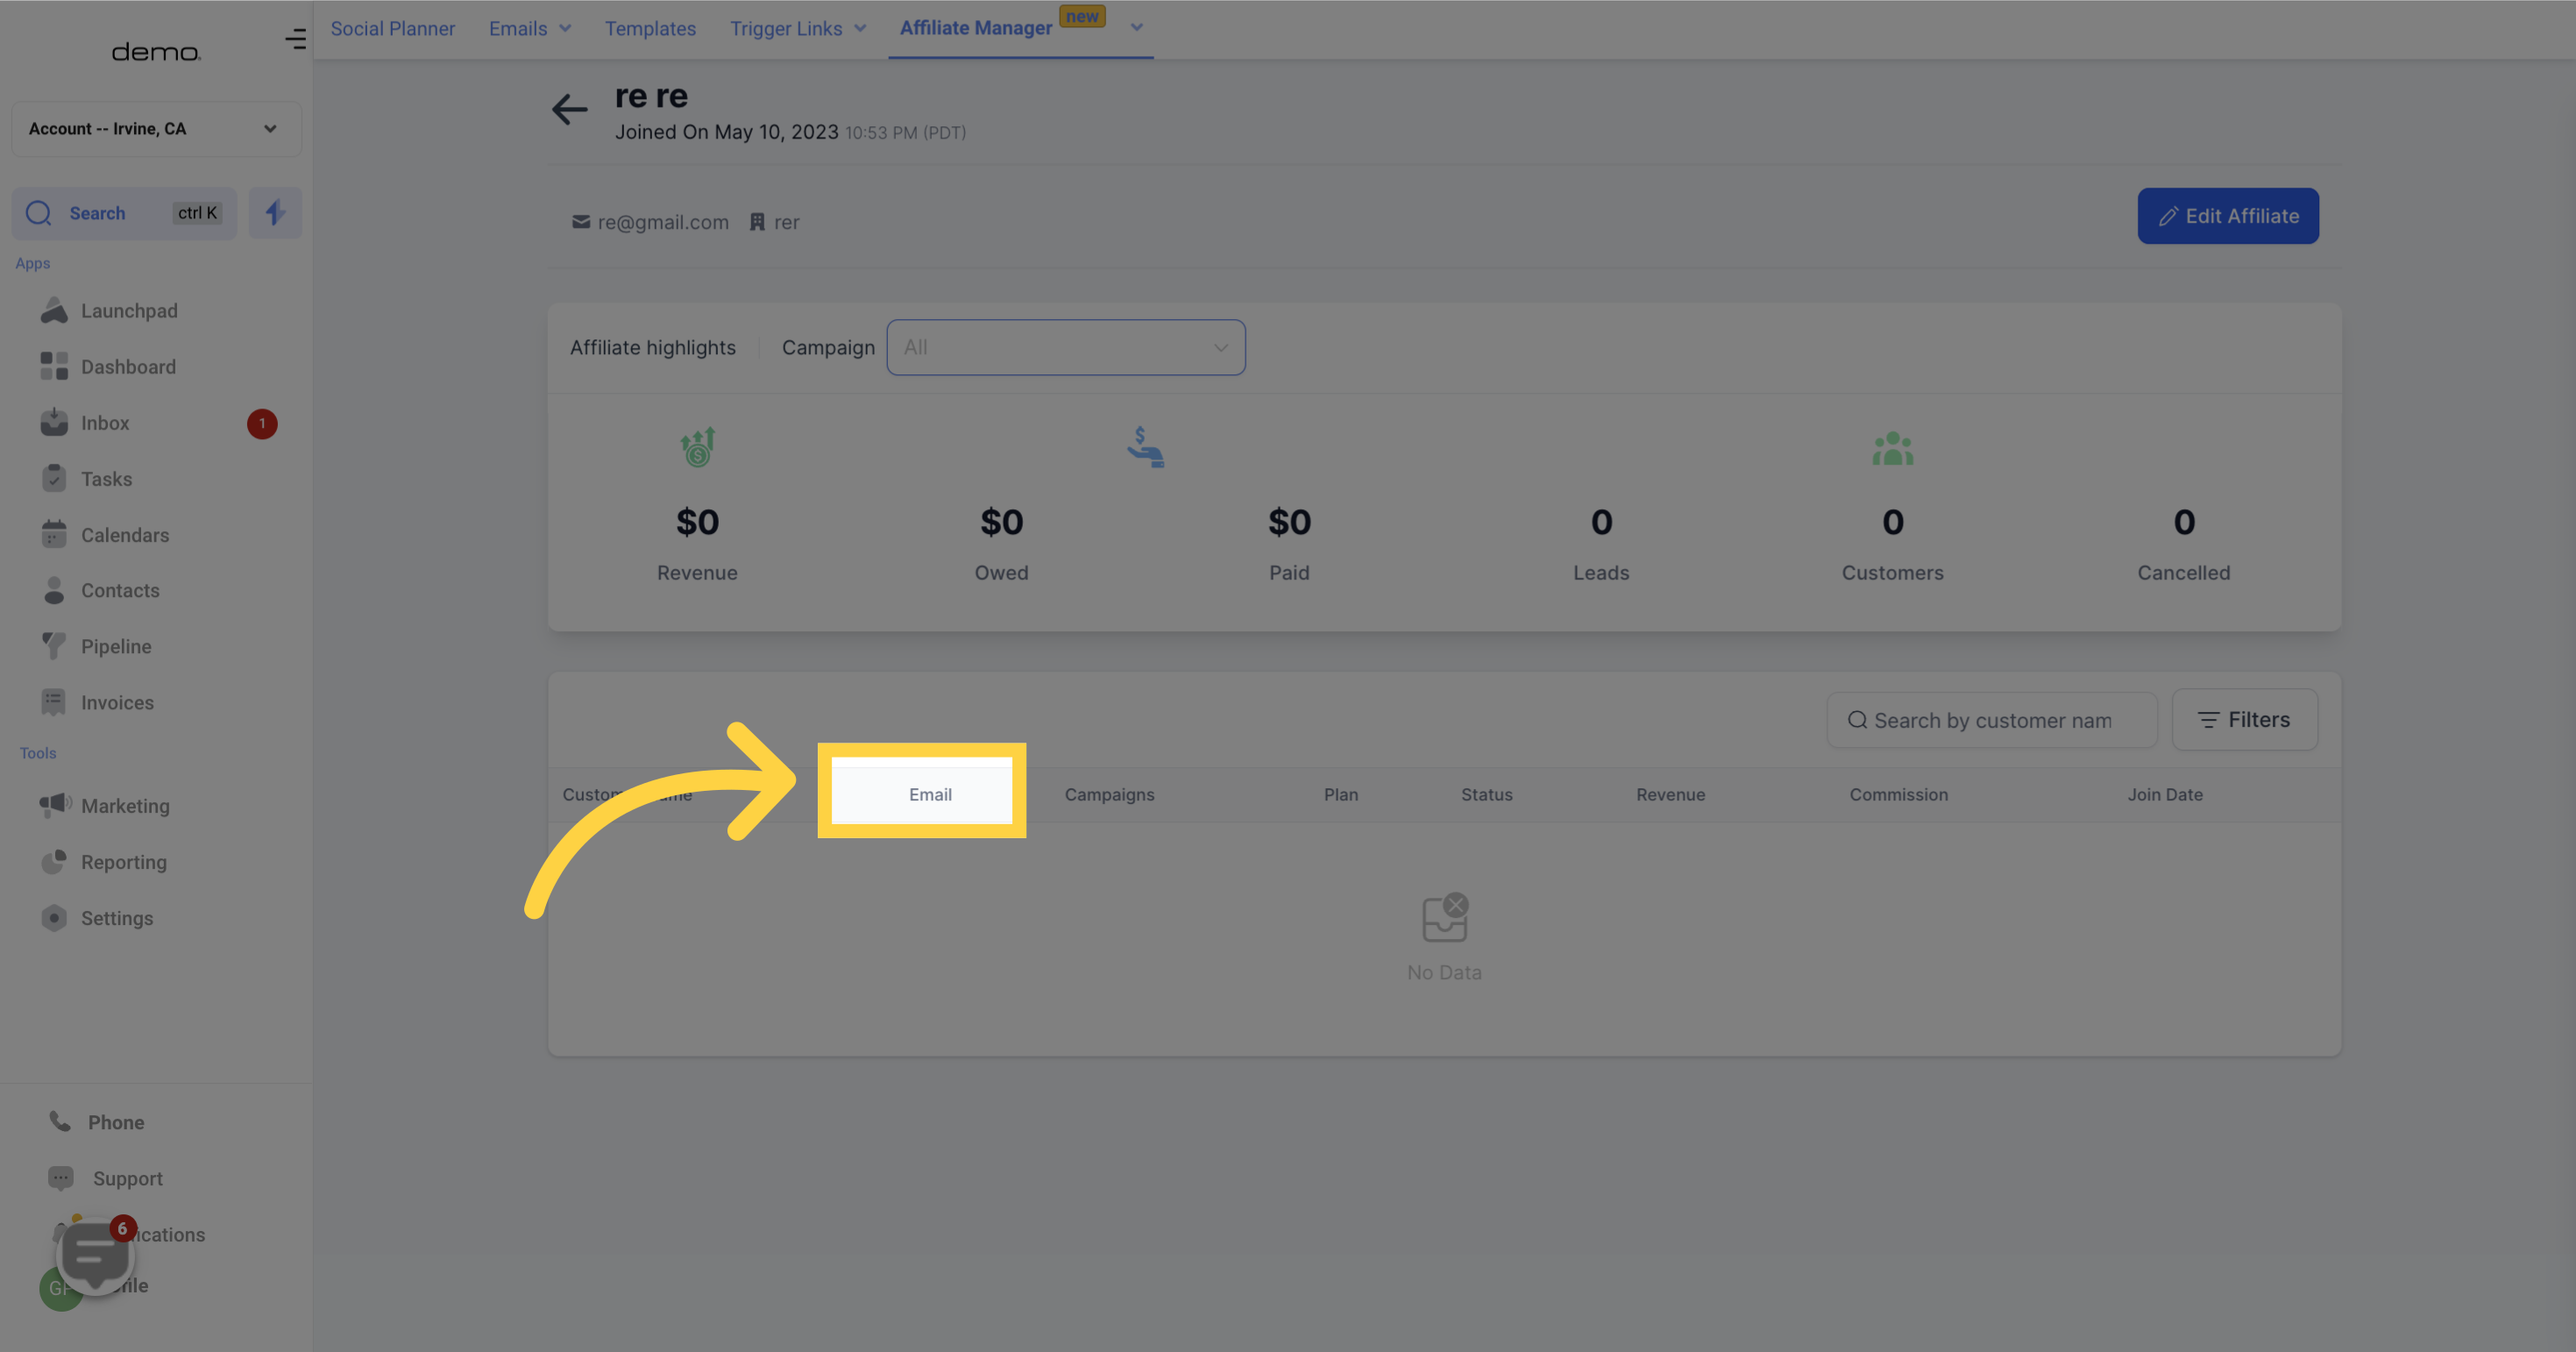Open the Phone option in the sidebar
Screen dimensions: 2576x1352
point(115,1122)
